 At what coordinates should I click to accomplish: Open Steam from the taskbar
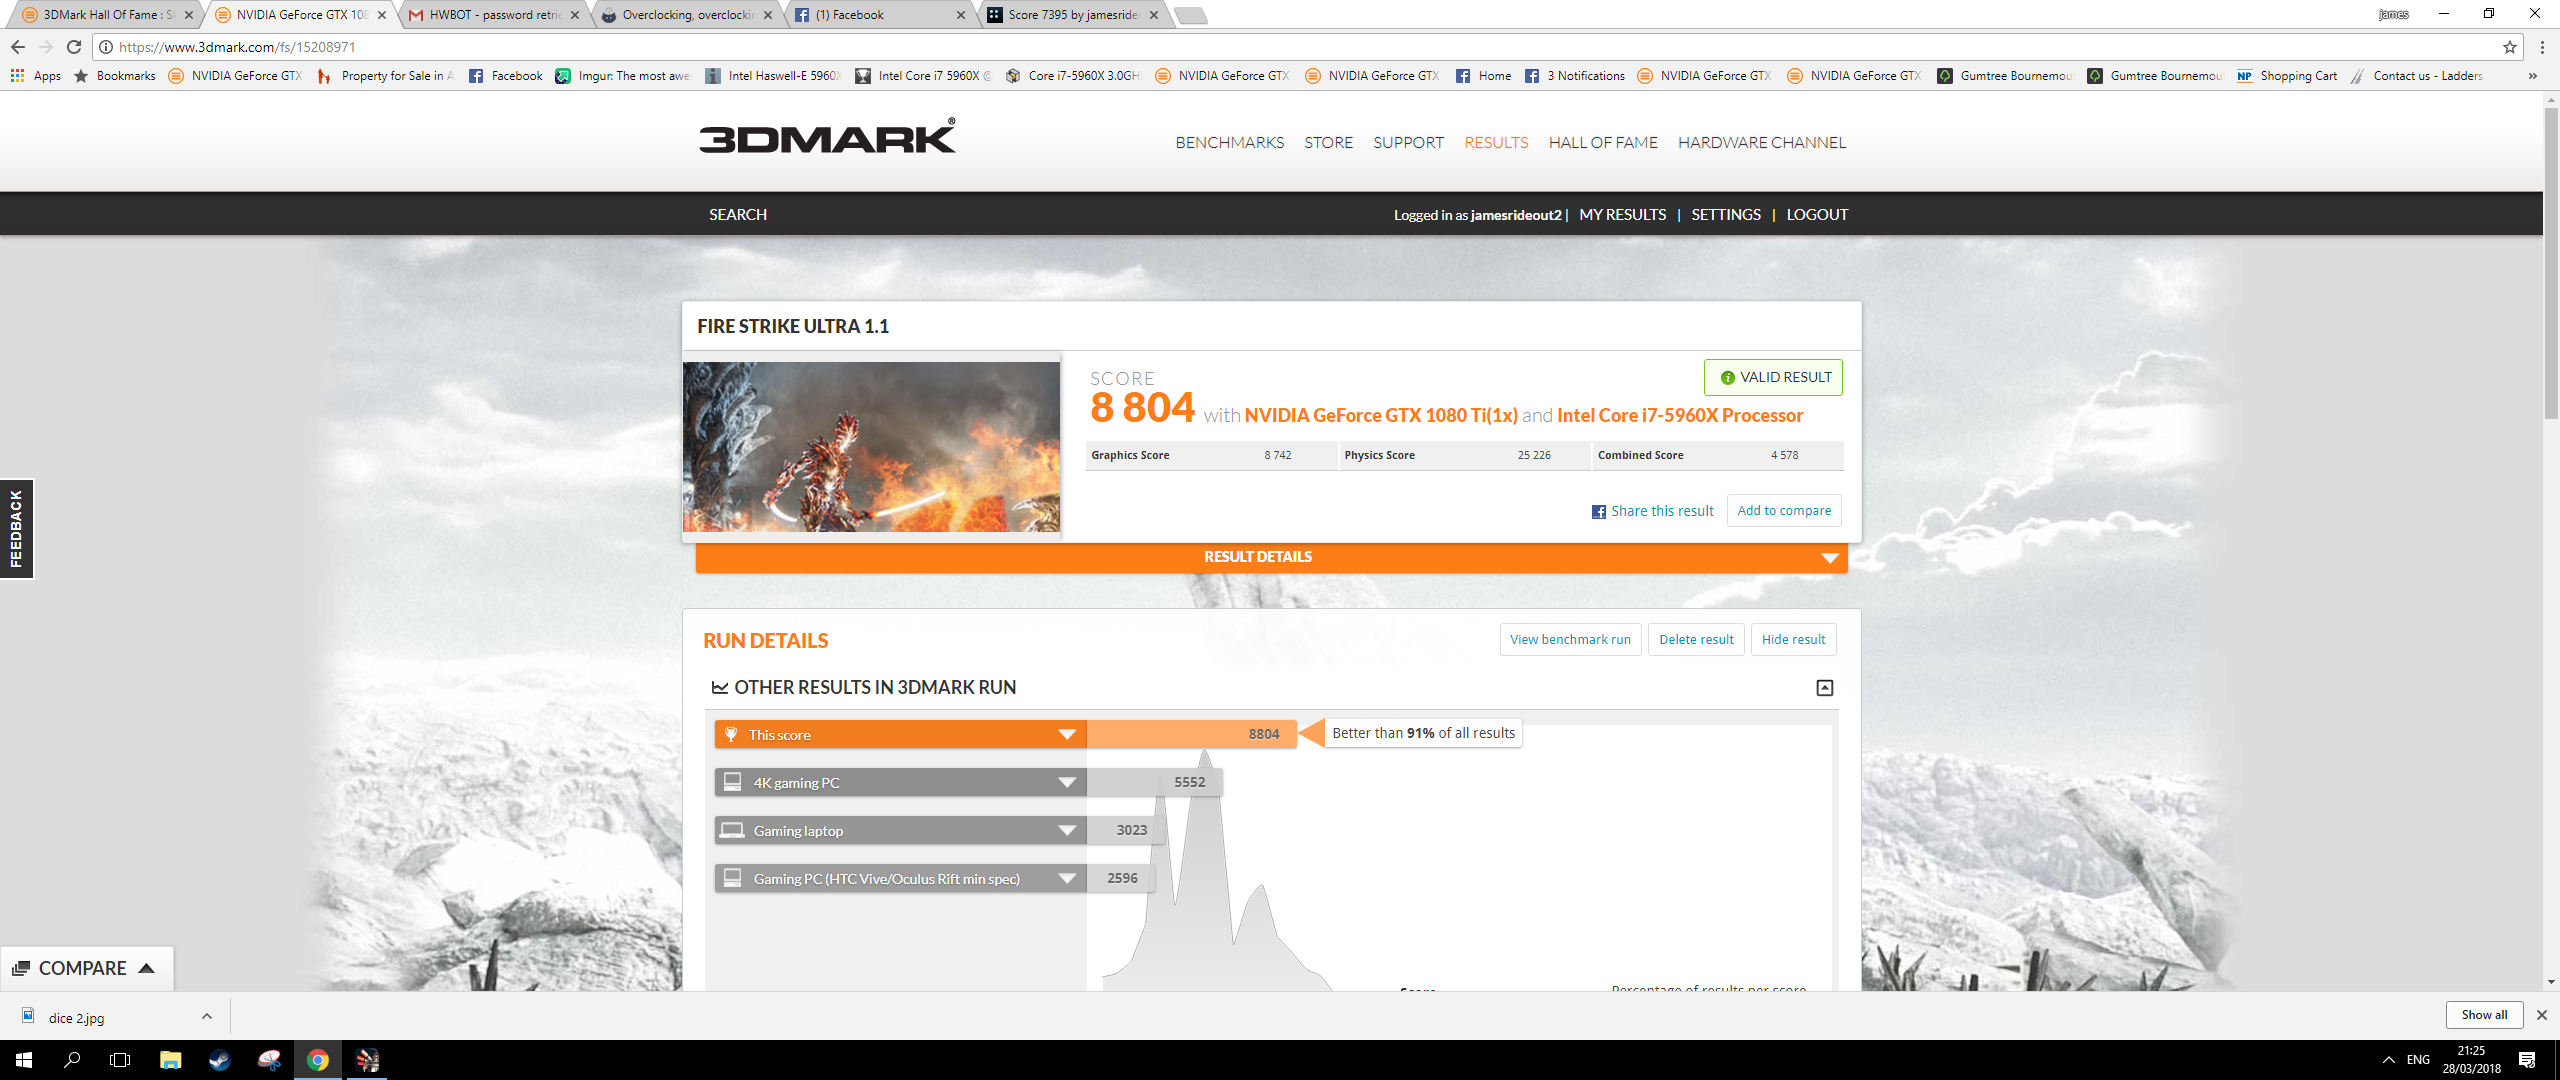(x=219, y=1060)
